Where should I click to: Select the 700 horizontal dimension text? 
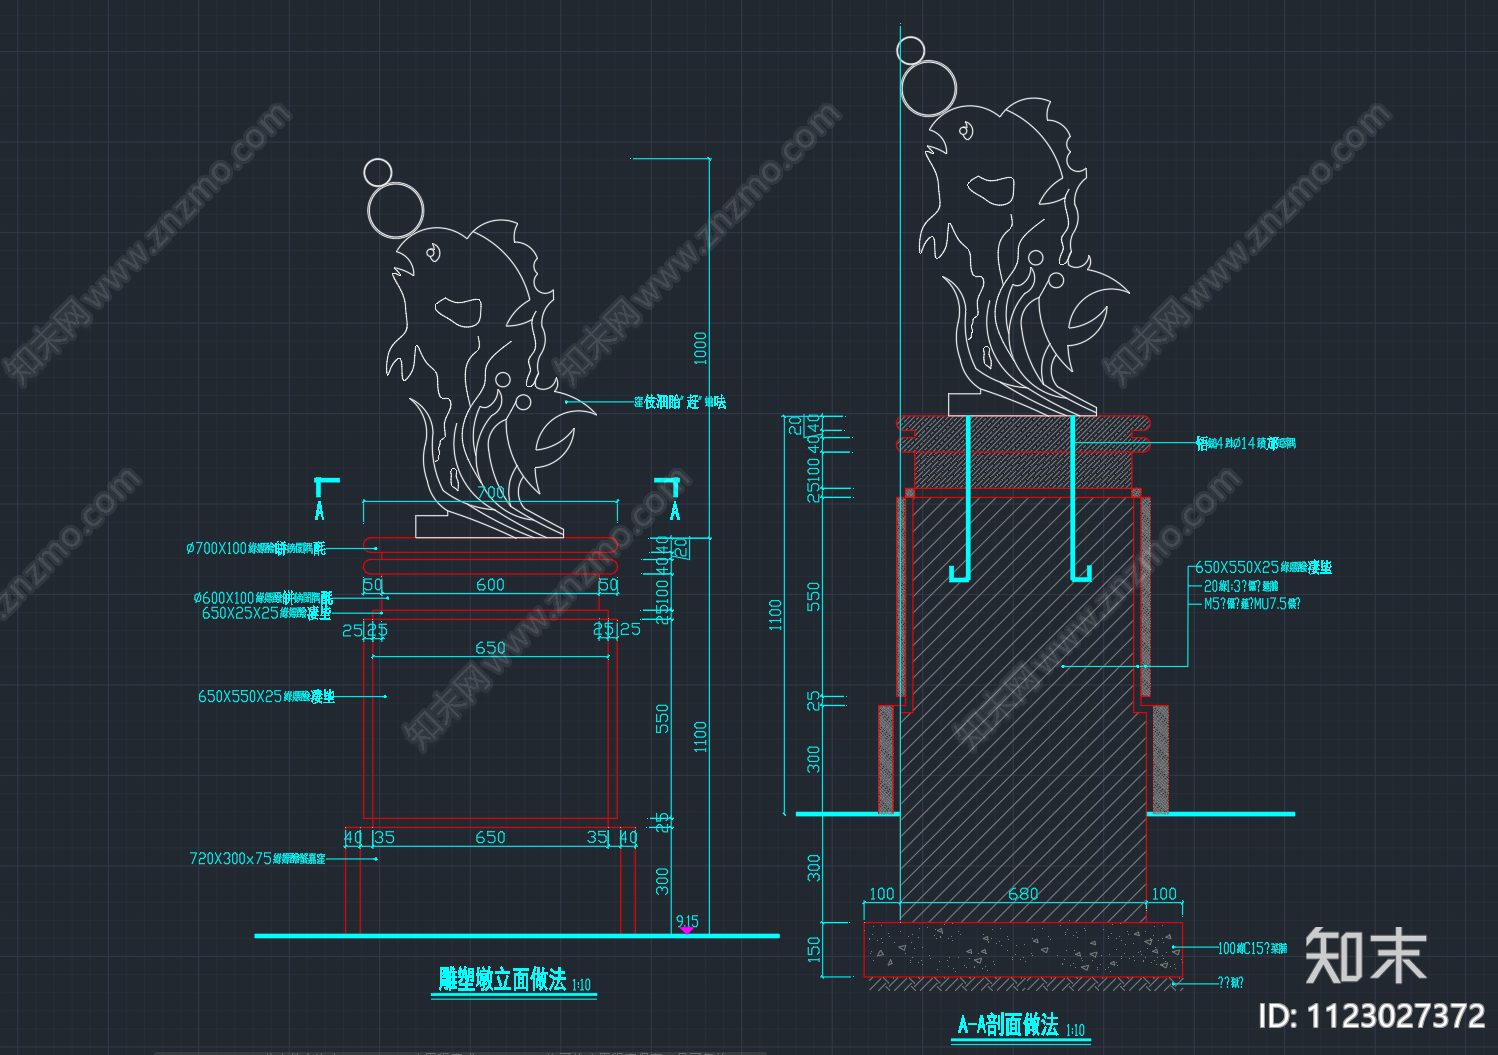pyautogui.click(x=491, y=492)
